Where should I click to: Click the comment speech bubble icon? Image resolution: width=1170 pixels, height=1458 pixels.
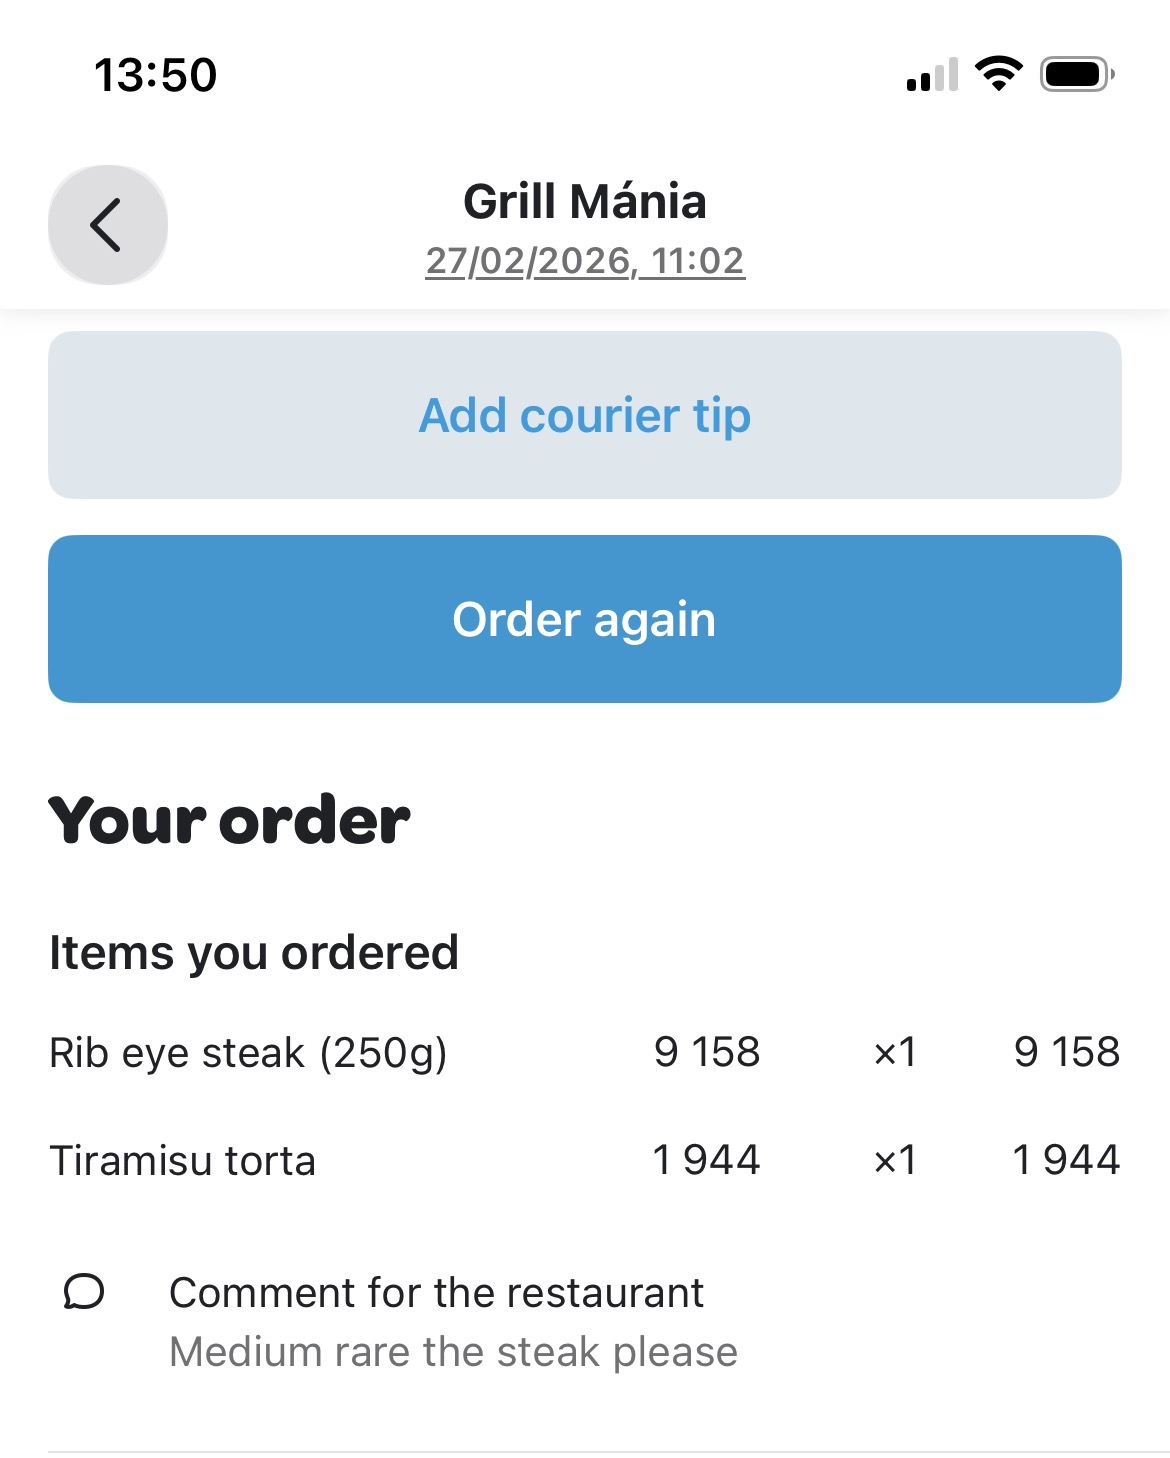click(x=84, y=1292)
